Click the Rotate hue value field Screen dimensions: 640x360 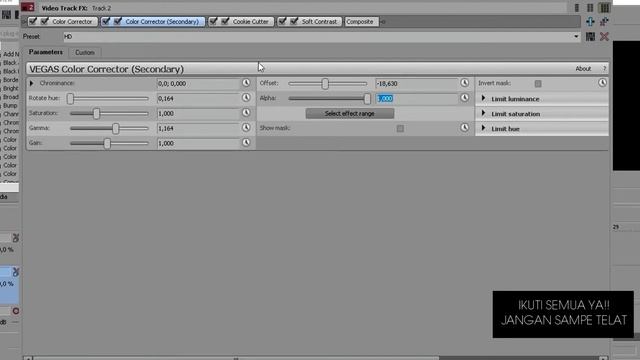[198, 98]
